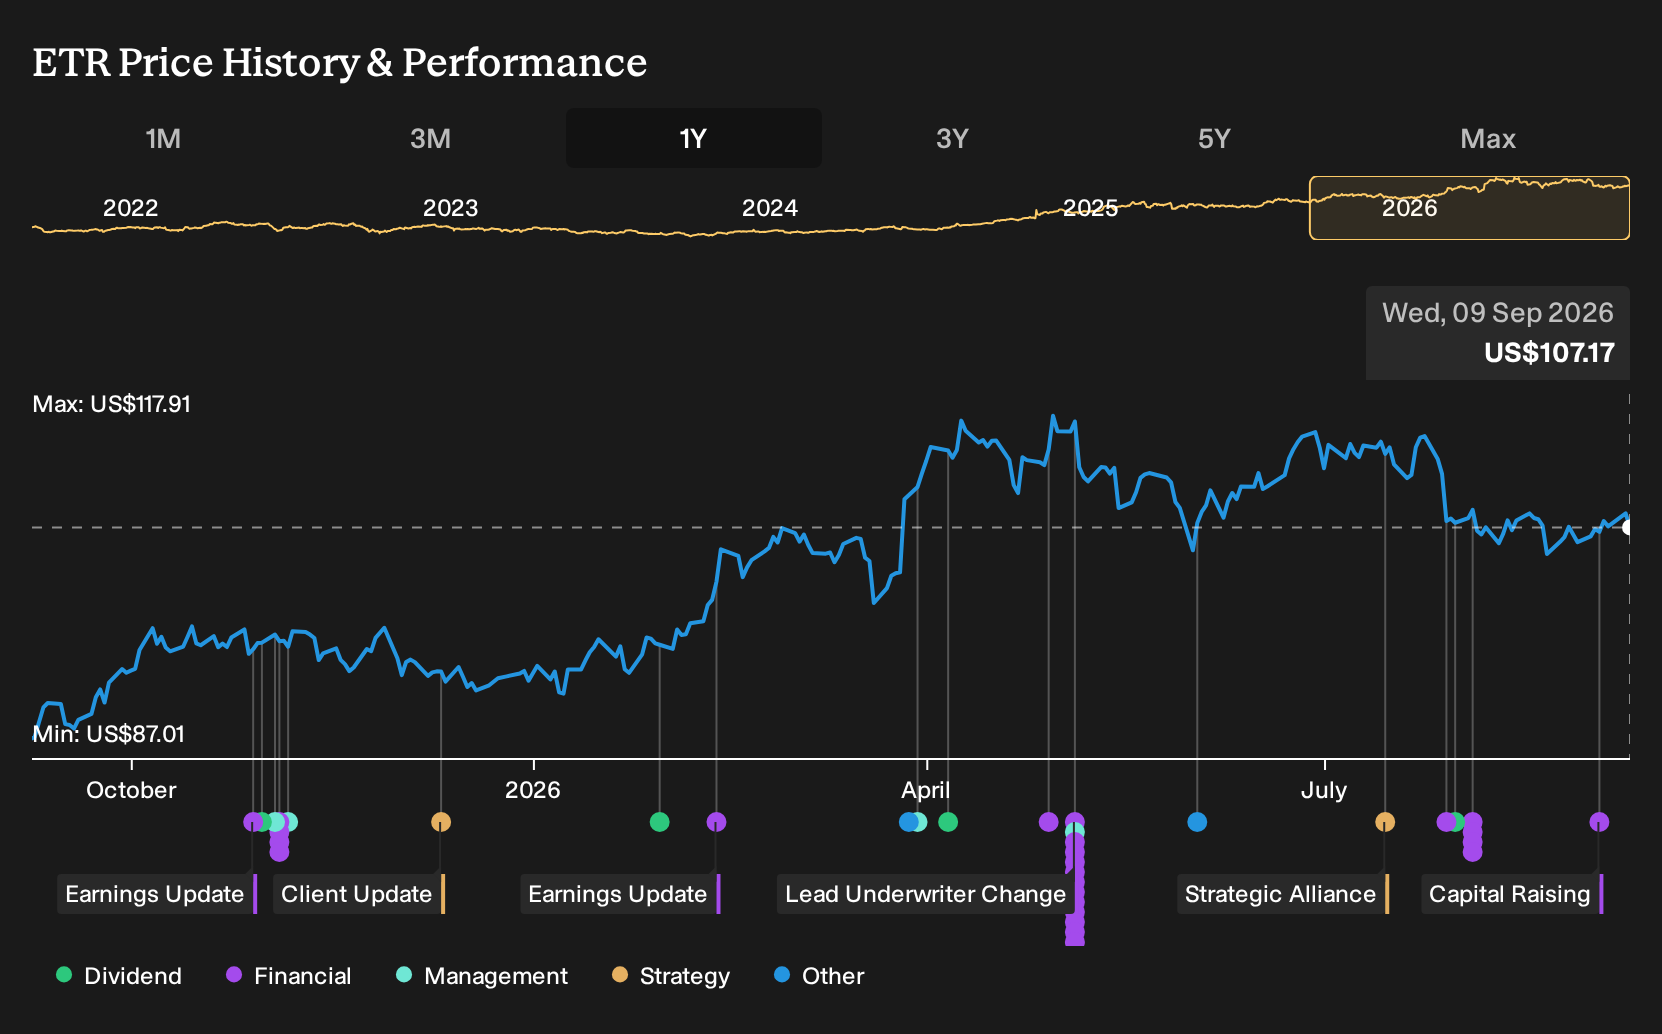This screenshot has height=1034, width=1662.
Task: Toggle the Strategy legend filter
Action: coord(671,976)
